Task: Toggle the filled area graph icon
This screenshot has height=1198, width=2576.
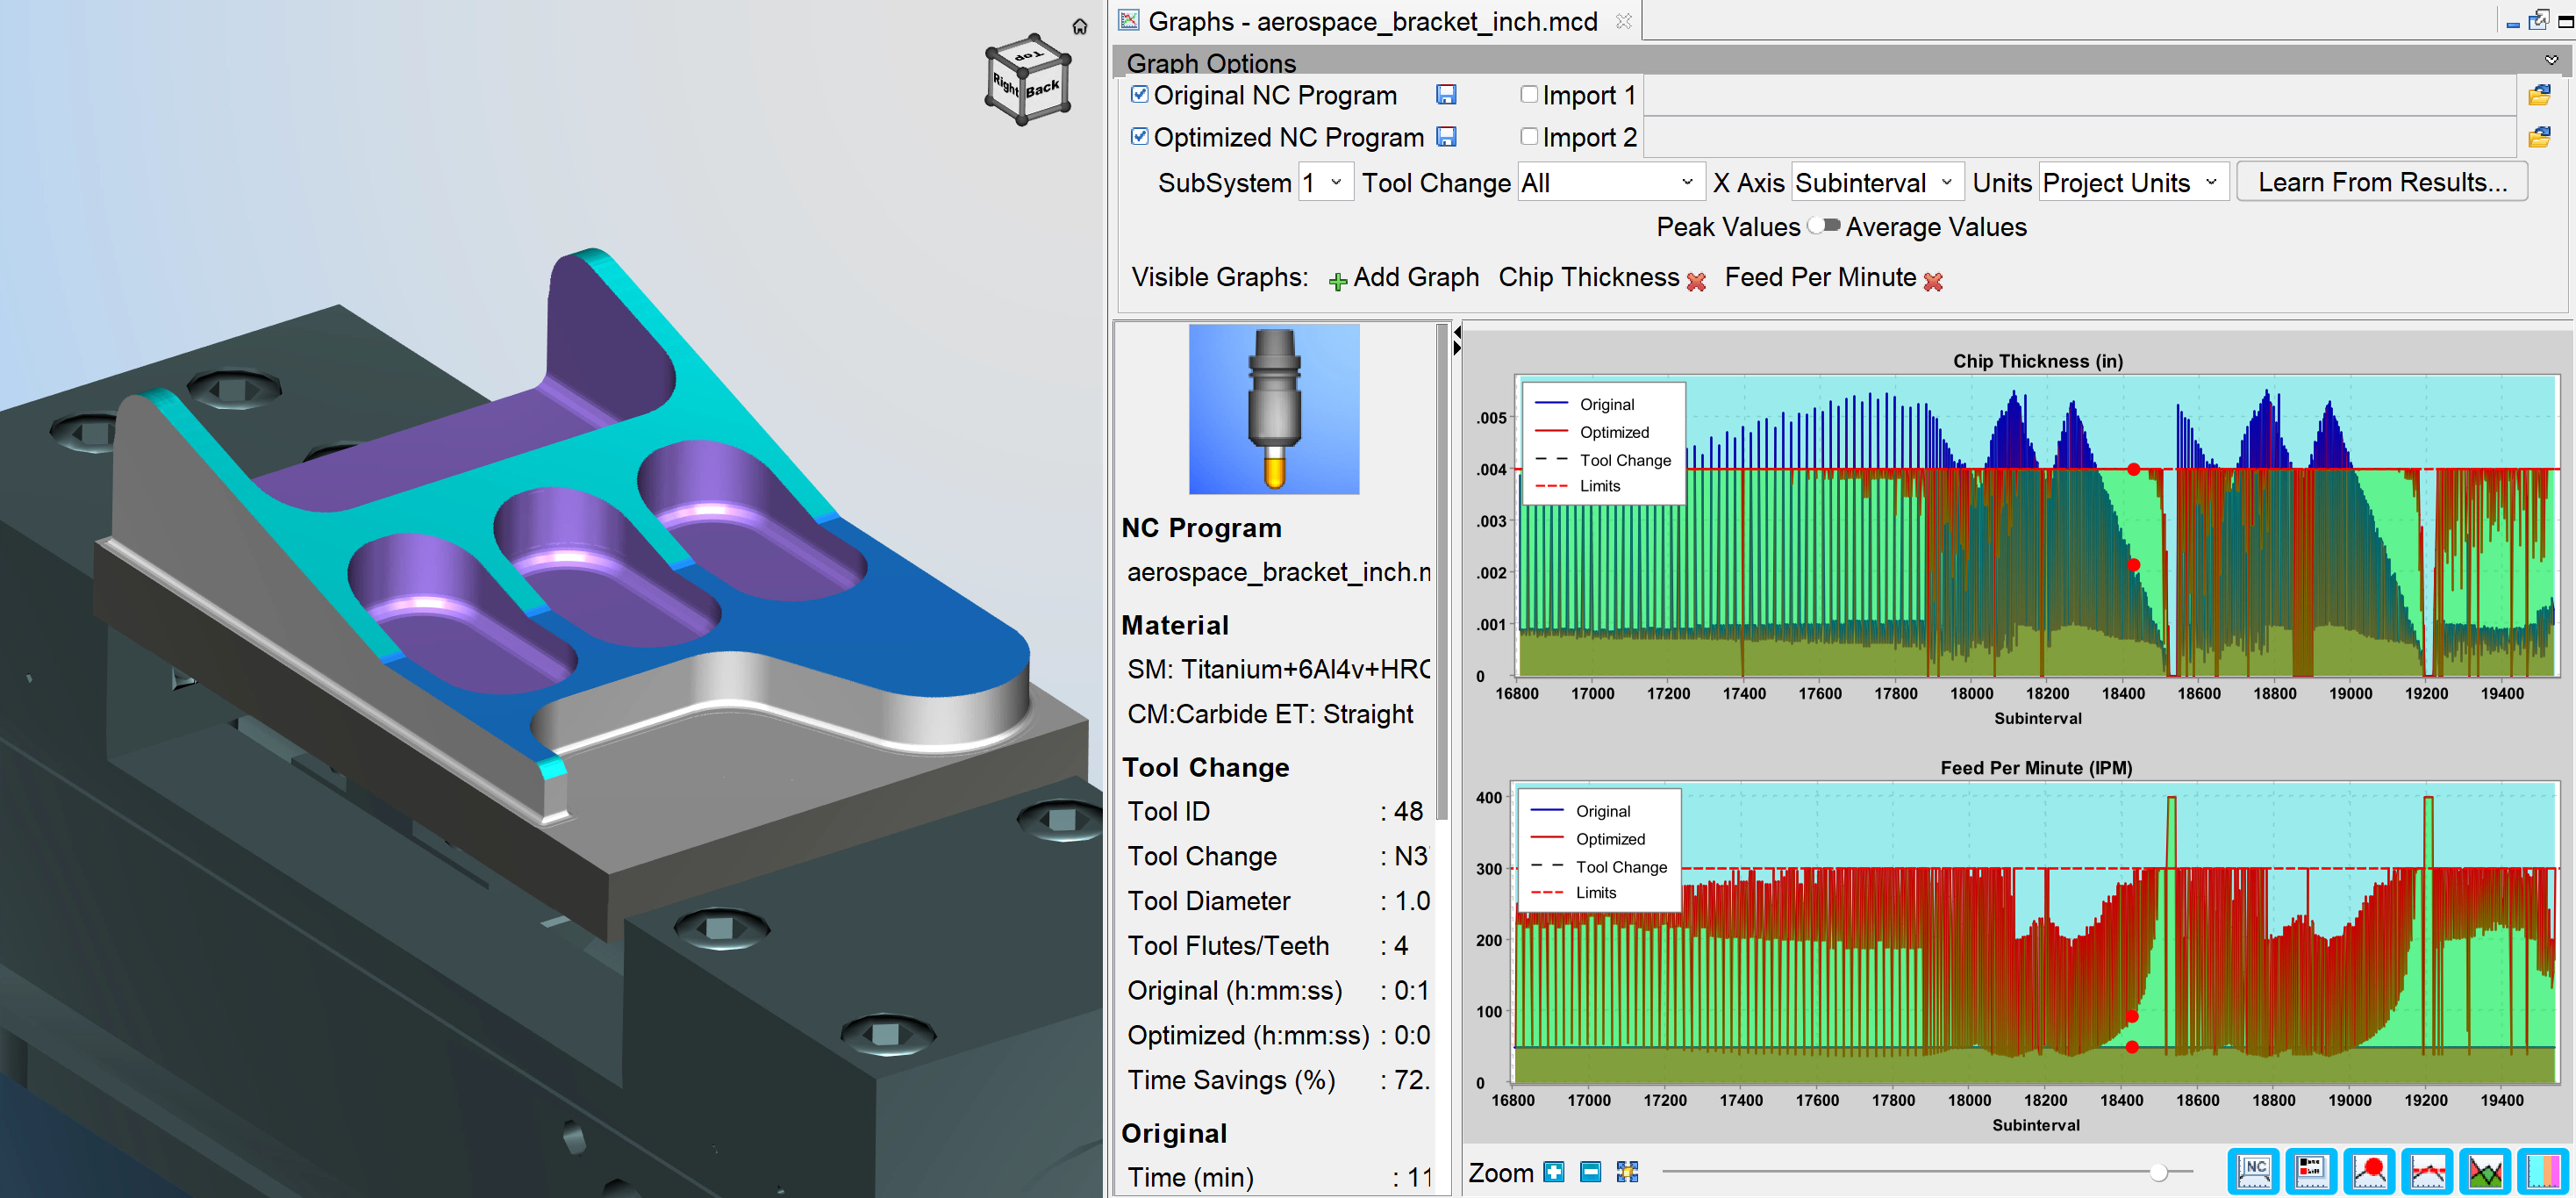Action: click(x=2485, y=1171)
